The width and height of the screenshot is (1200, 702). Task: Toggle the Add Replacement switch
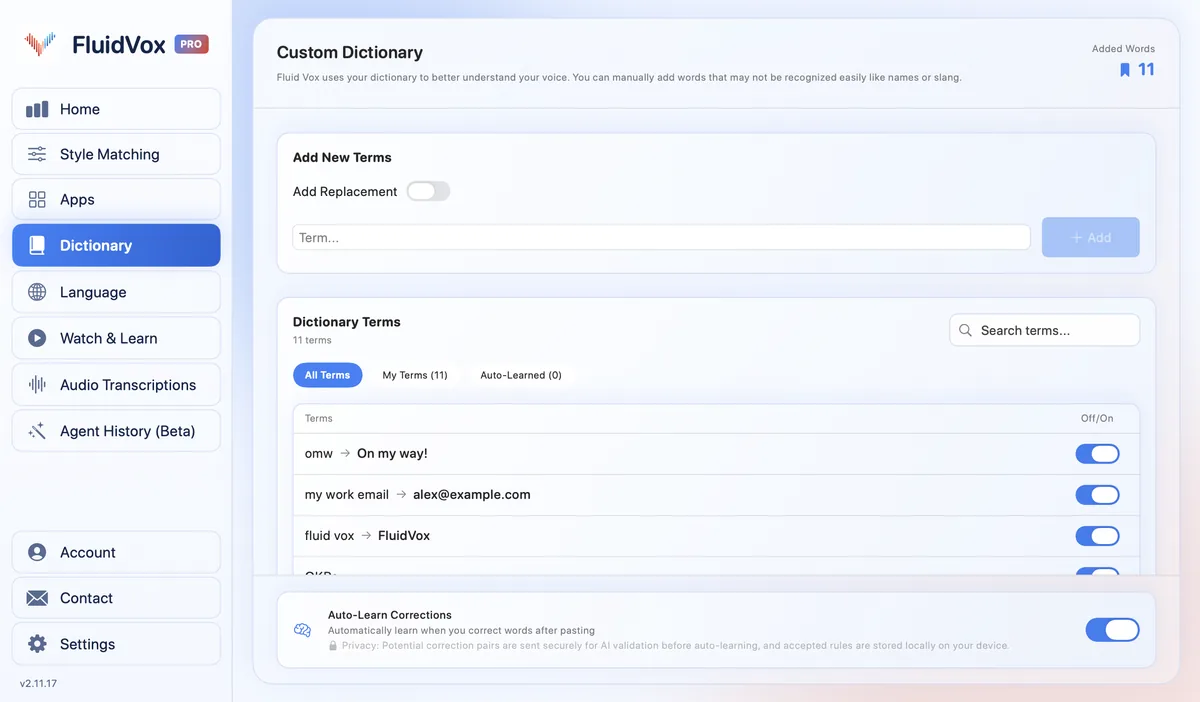pos(428,191)
